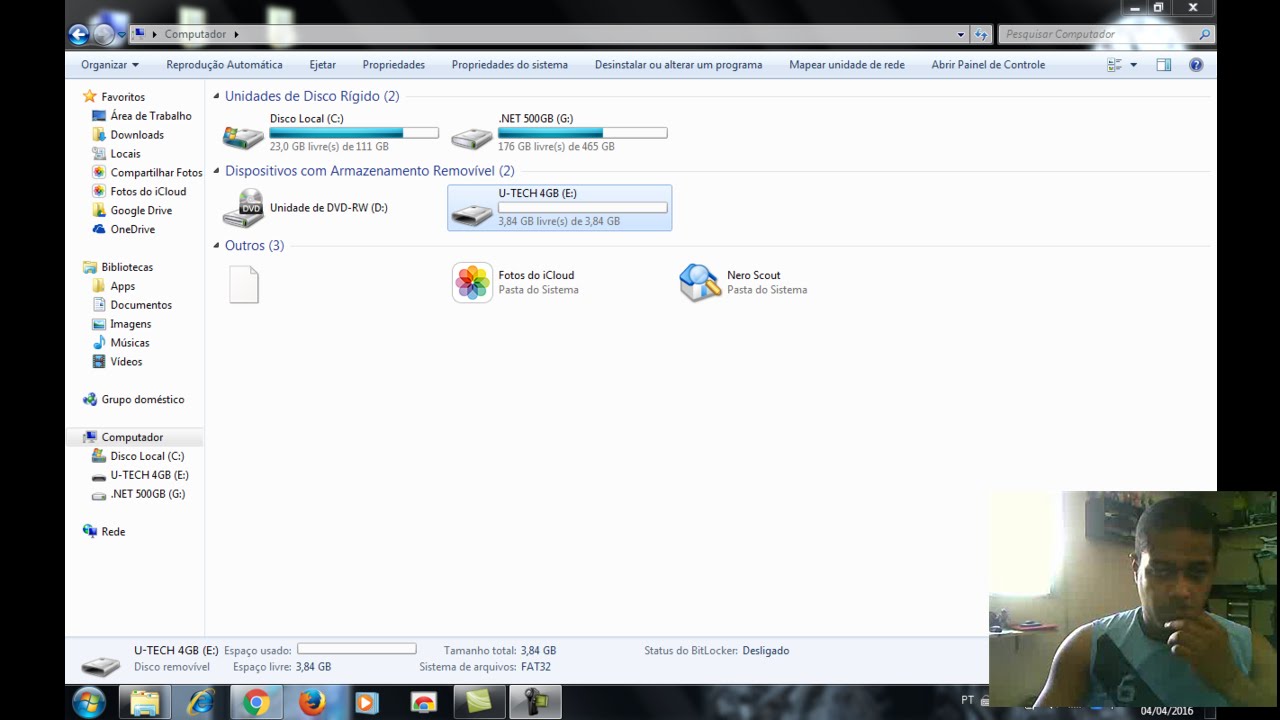The image size is (1280, 720).
Task: Open Propriedades from toolbar
Action: pyautogui.click(x=393, y=65)
